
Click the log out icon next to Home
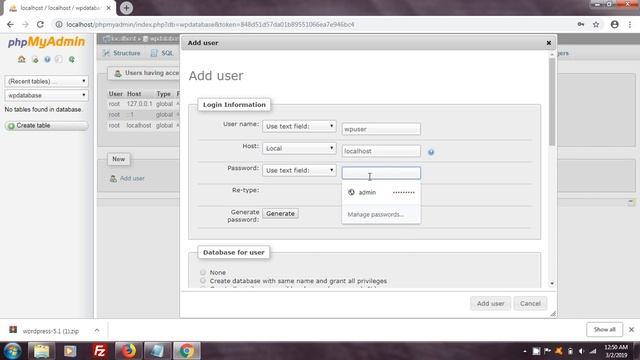click(x=35, y=60)
